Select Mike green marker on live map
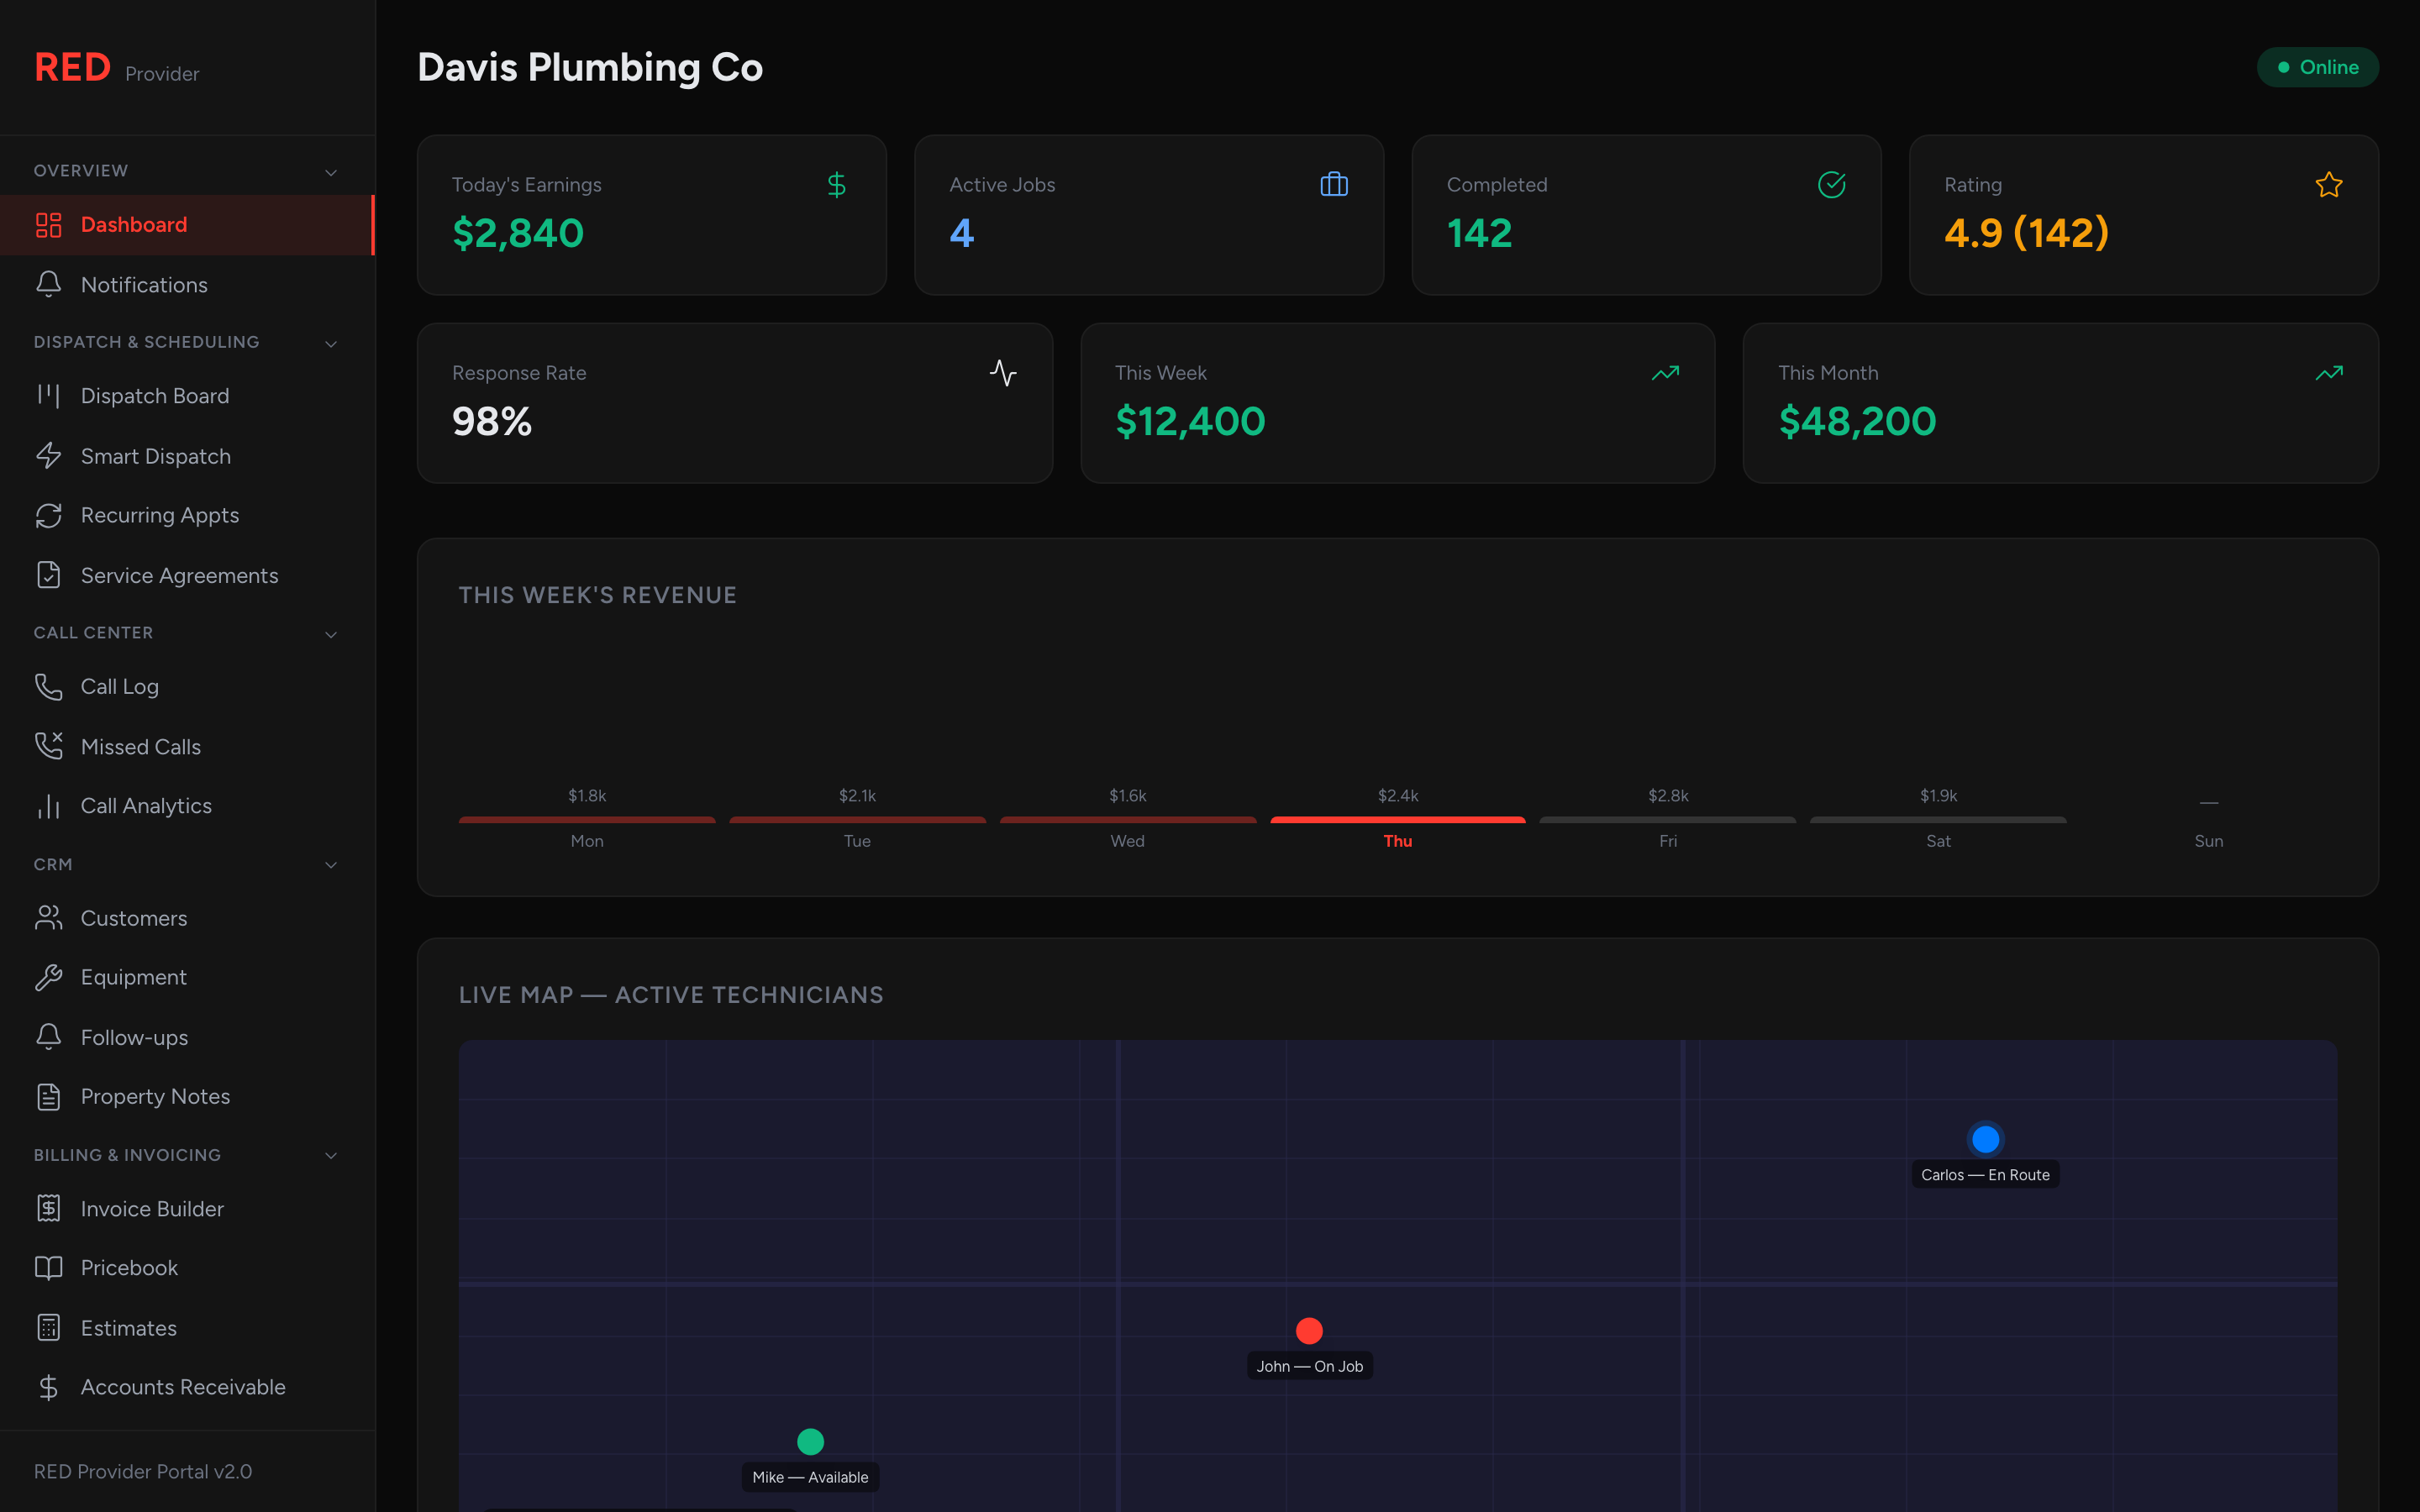This screenshot has height=1512, width=2420. 810,1442
